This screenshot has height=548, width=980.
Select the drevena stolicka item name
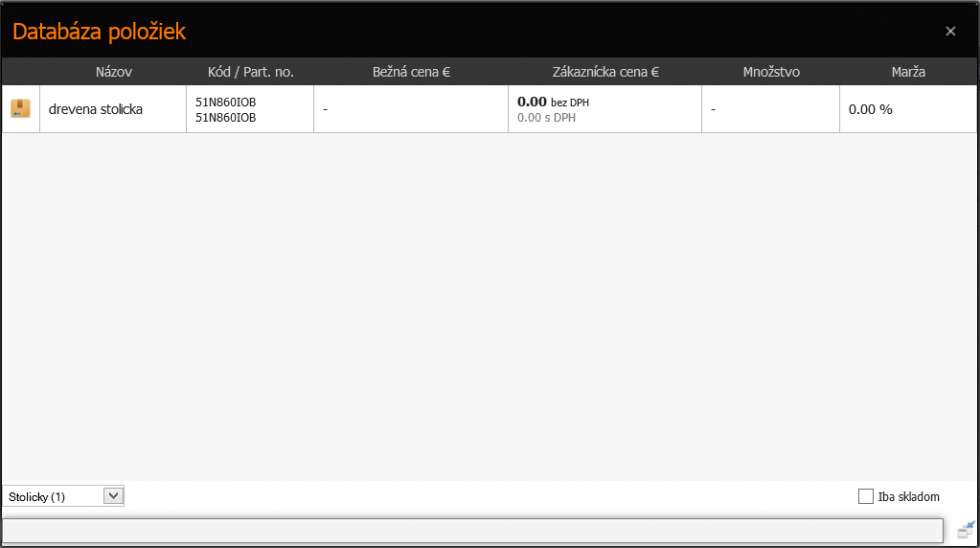(96, 109)
